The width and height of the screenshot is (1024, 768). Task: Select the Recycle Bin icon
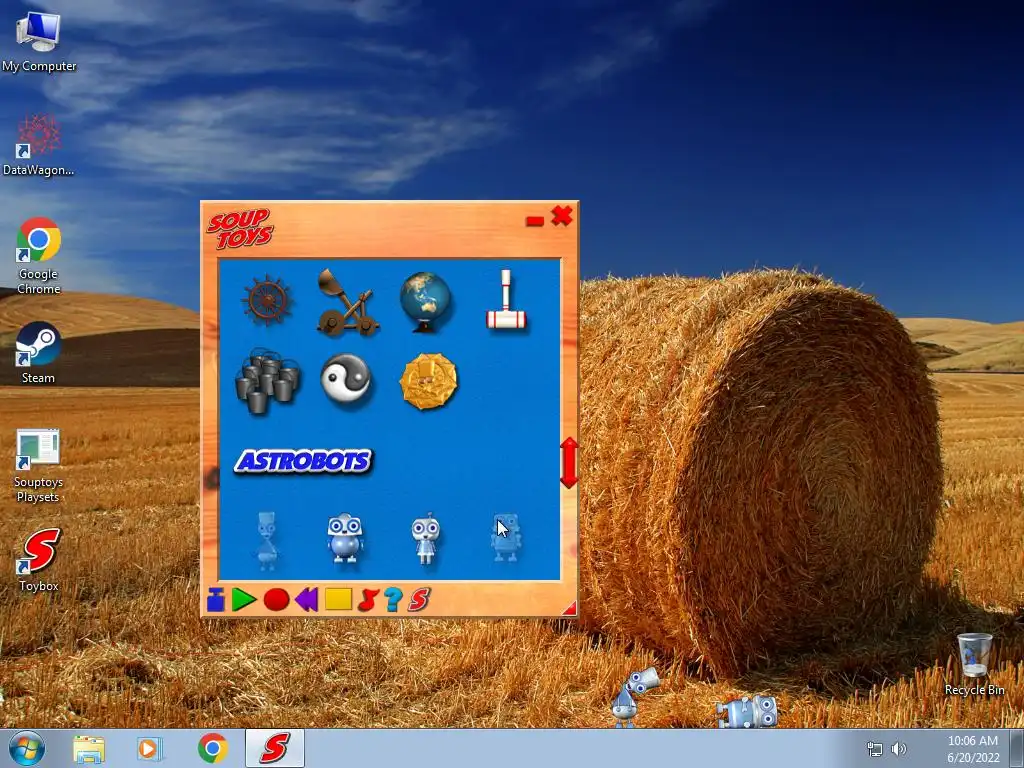(974, 664)
